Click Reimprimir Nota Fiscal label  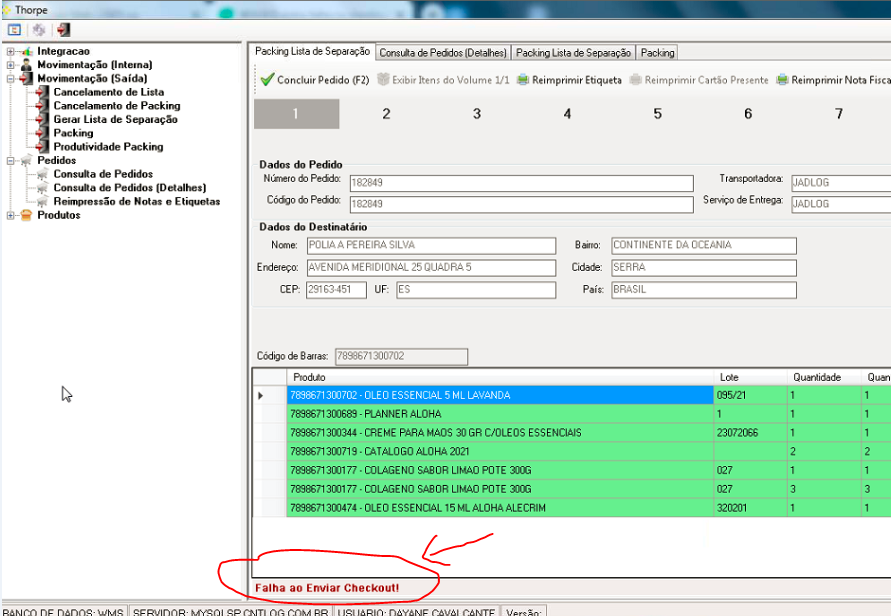pyautogui.click(x=841, y=80)
